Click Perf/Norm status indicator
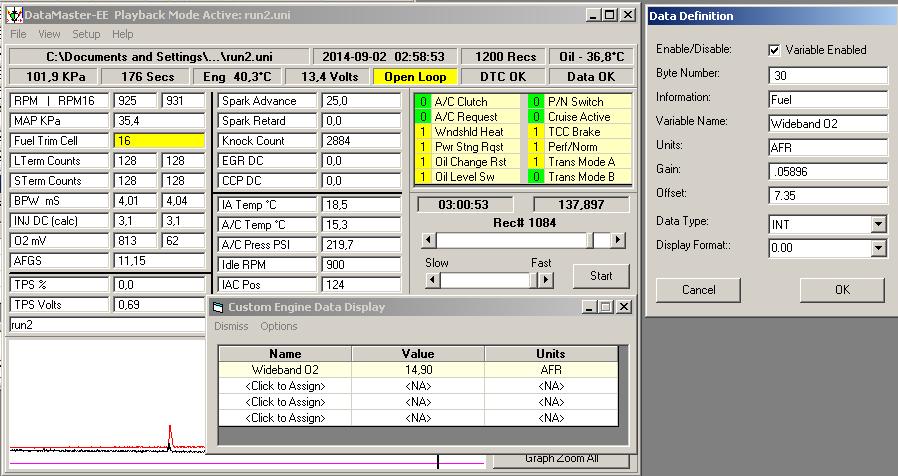The height and width of the screenshot is (476, 898). pos(535,147)
